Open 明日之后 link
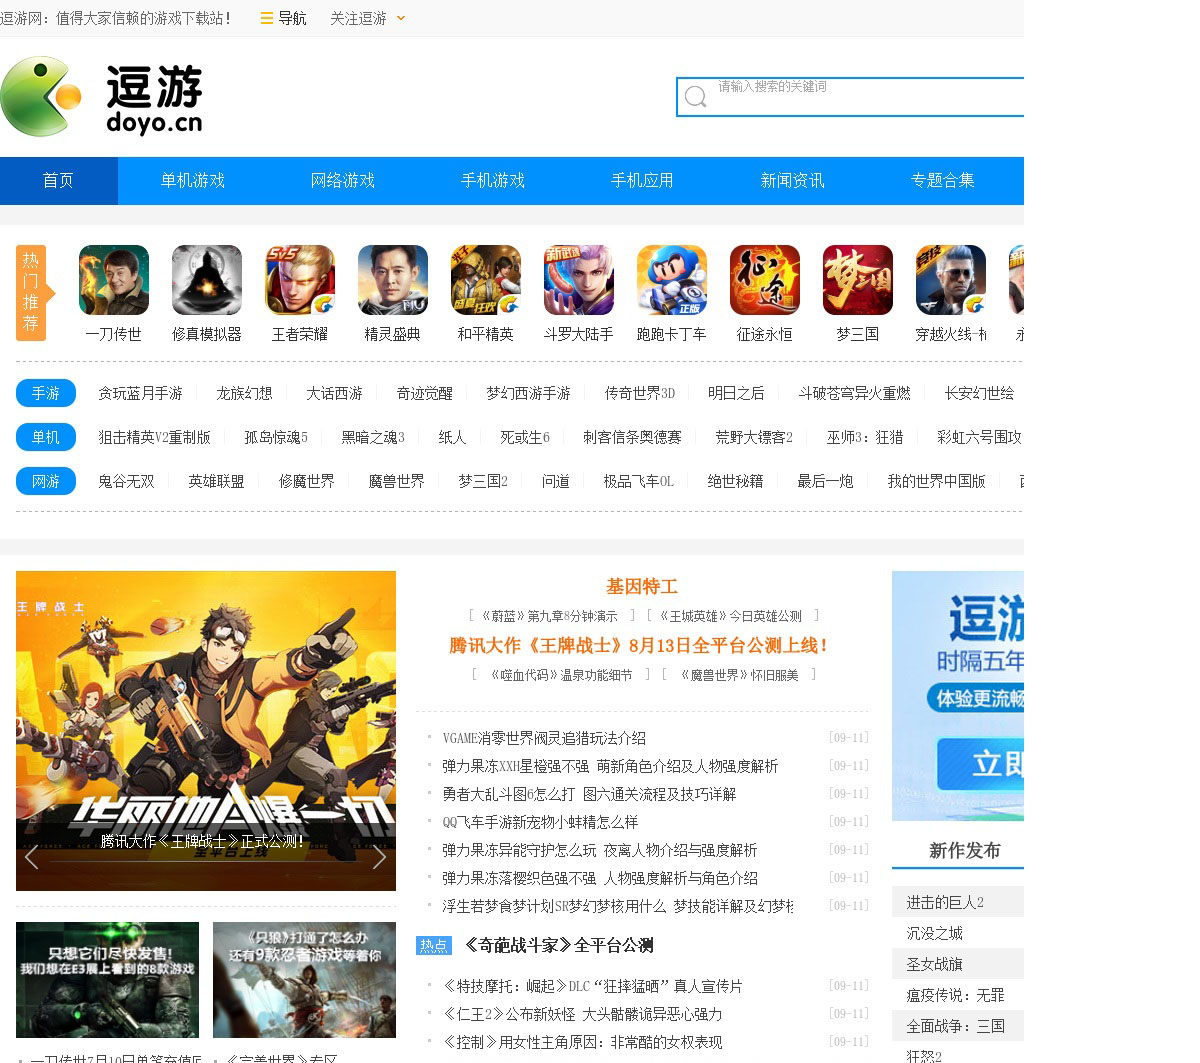The height and width of the screenshot is (1063, 1200). [x=736, y=394]
